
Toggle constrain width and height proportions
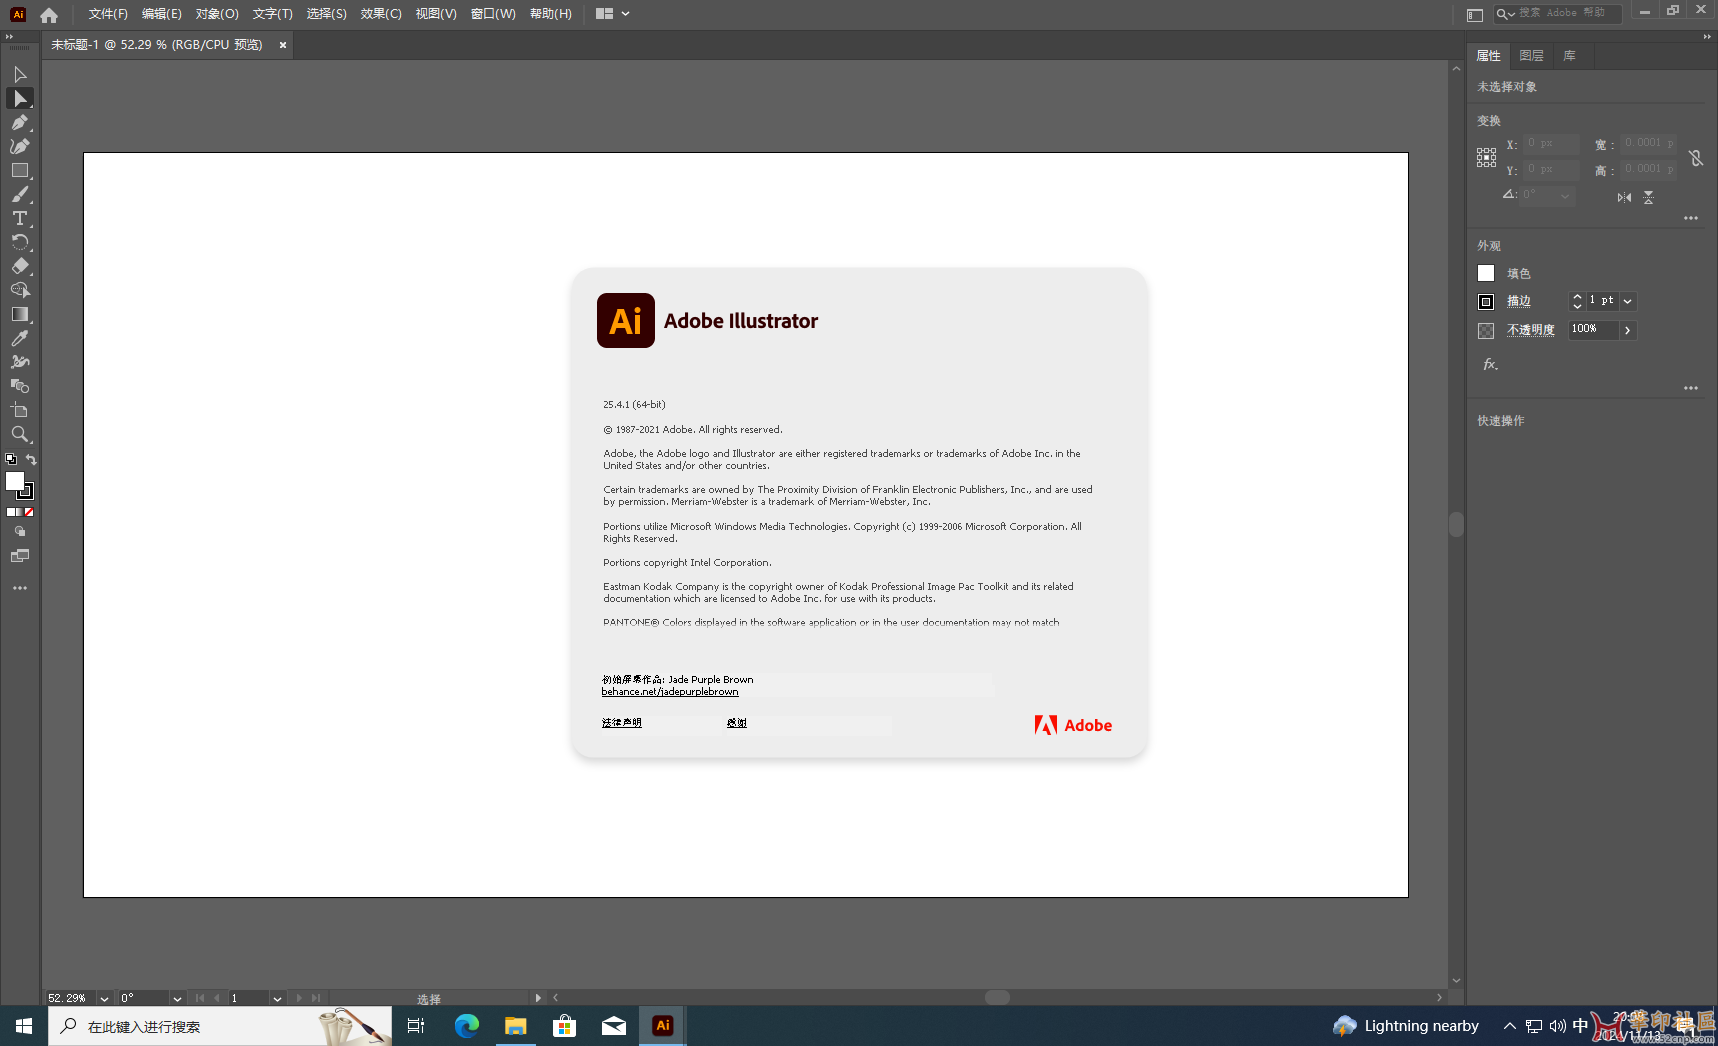[1696, 158]
